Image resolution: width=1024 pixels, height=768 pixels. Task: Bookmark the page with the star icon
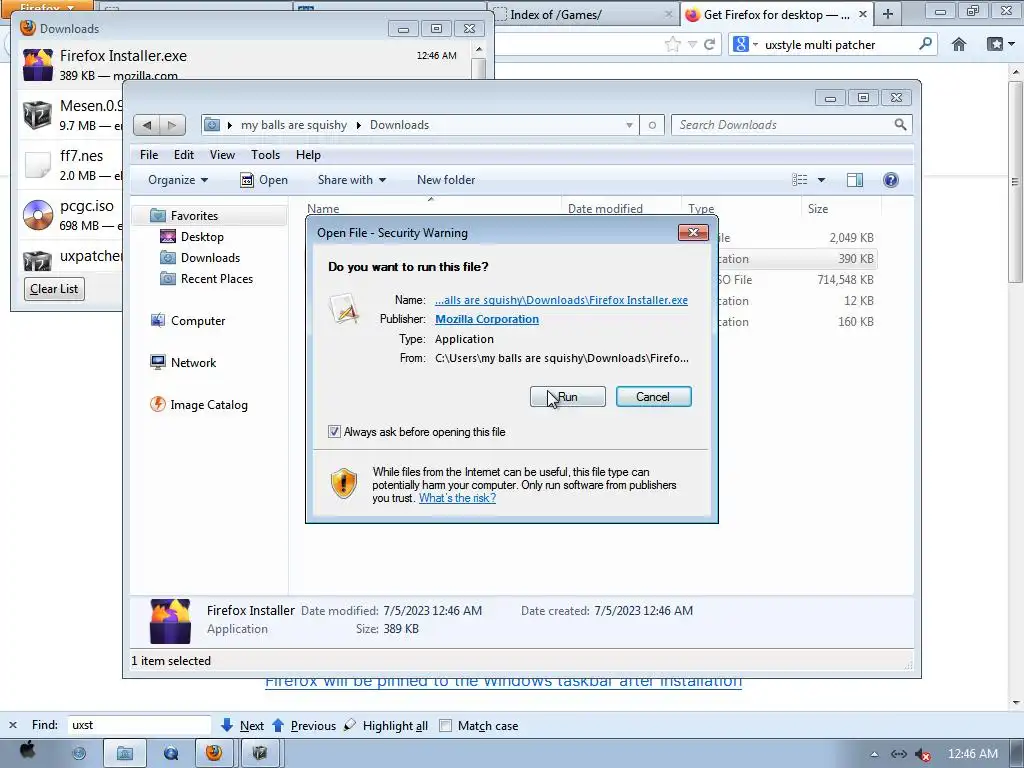[672, 44]
